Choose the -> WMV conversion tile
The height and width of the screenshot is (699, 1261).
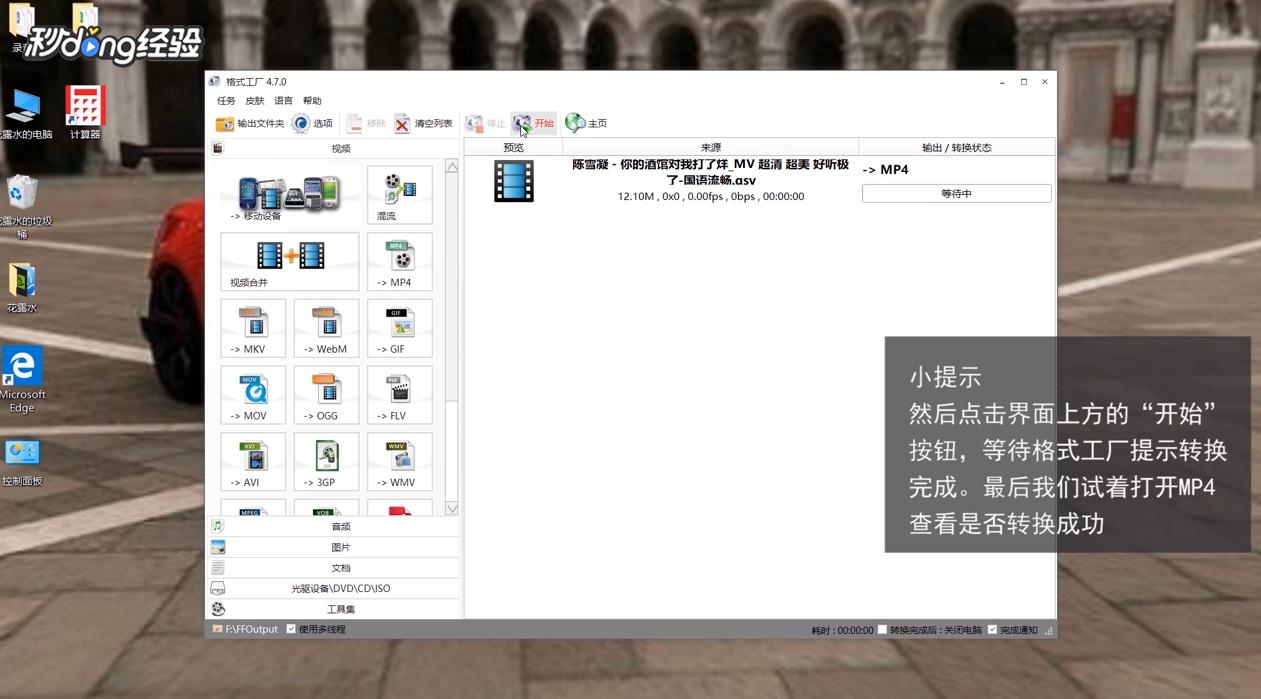400,462
